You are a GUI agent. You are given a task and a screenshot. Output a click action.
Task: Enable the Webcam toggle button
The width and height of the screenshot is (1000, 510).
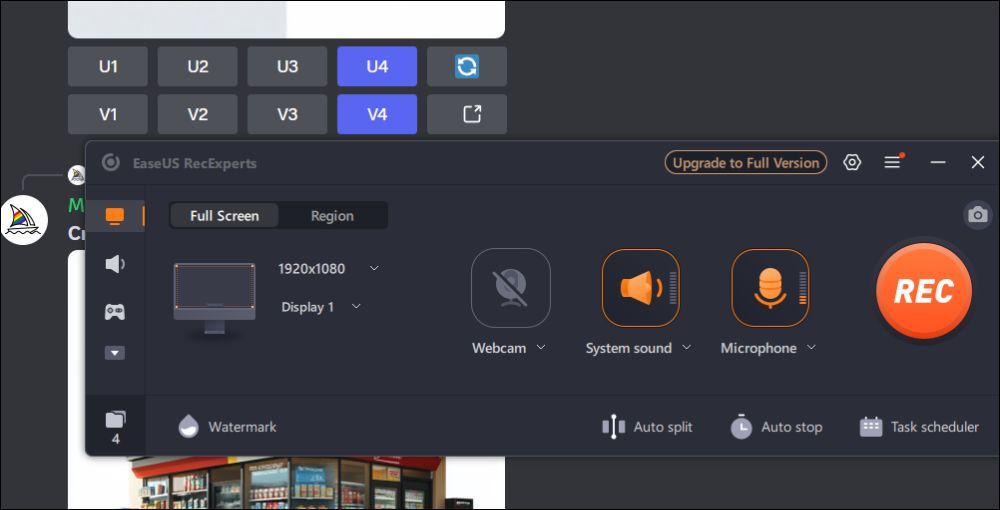[x=510, y=288]
